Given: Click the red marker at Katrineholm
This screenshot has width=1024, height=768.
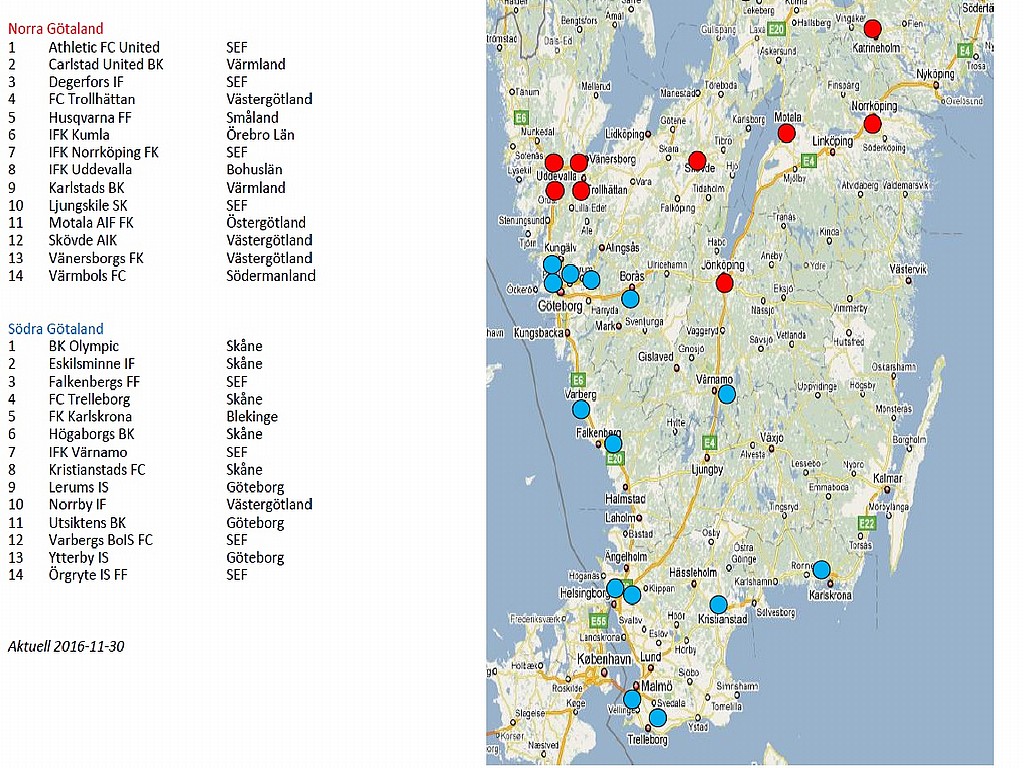Looking at the screenshot, I should [872, 29].
